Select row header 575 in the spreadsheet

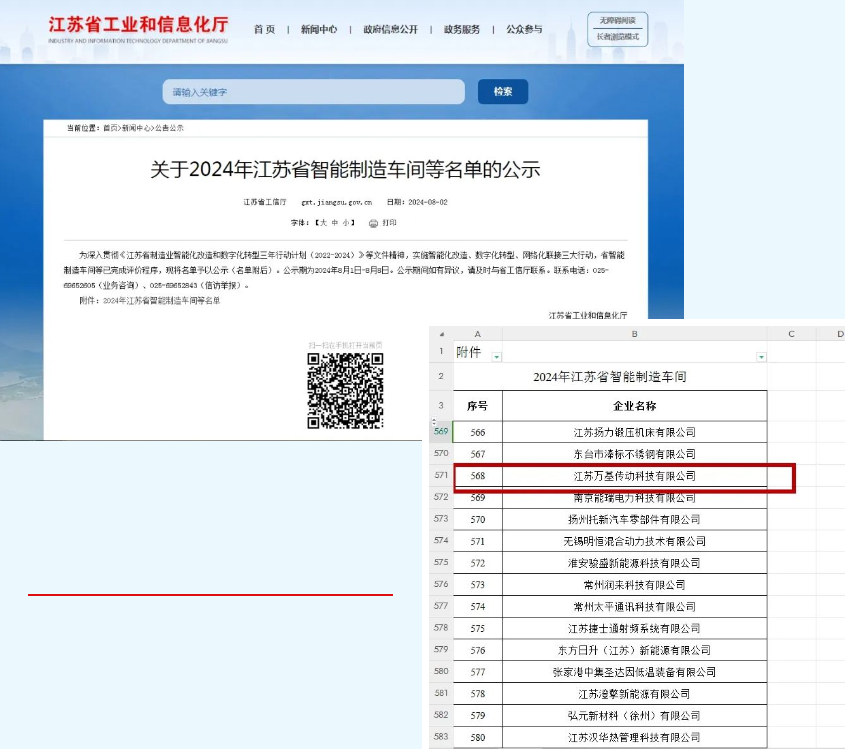(x=441, y=562)
